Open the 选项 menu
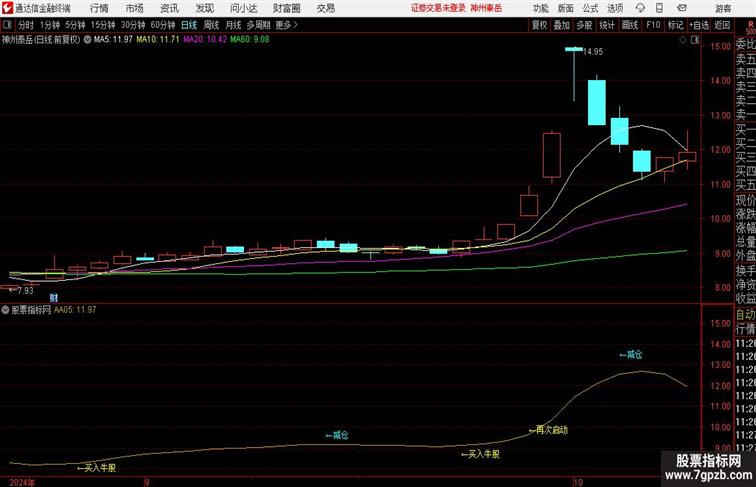Image resolution: width=756 pixels, height=487 pixels. (x=615, y=8)
